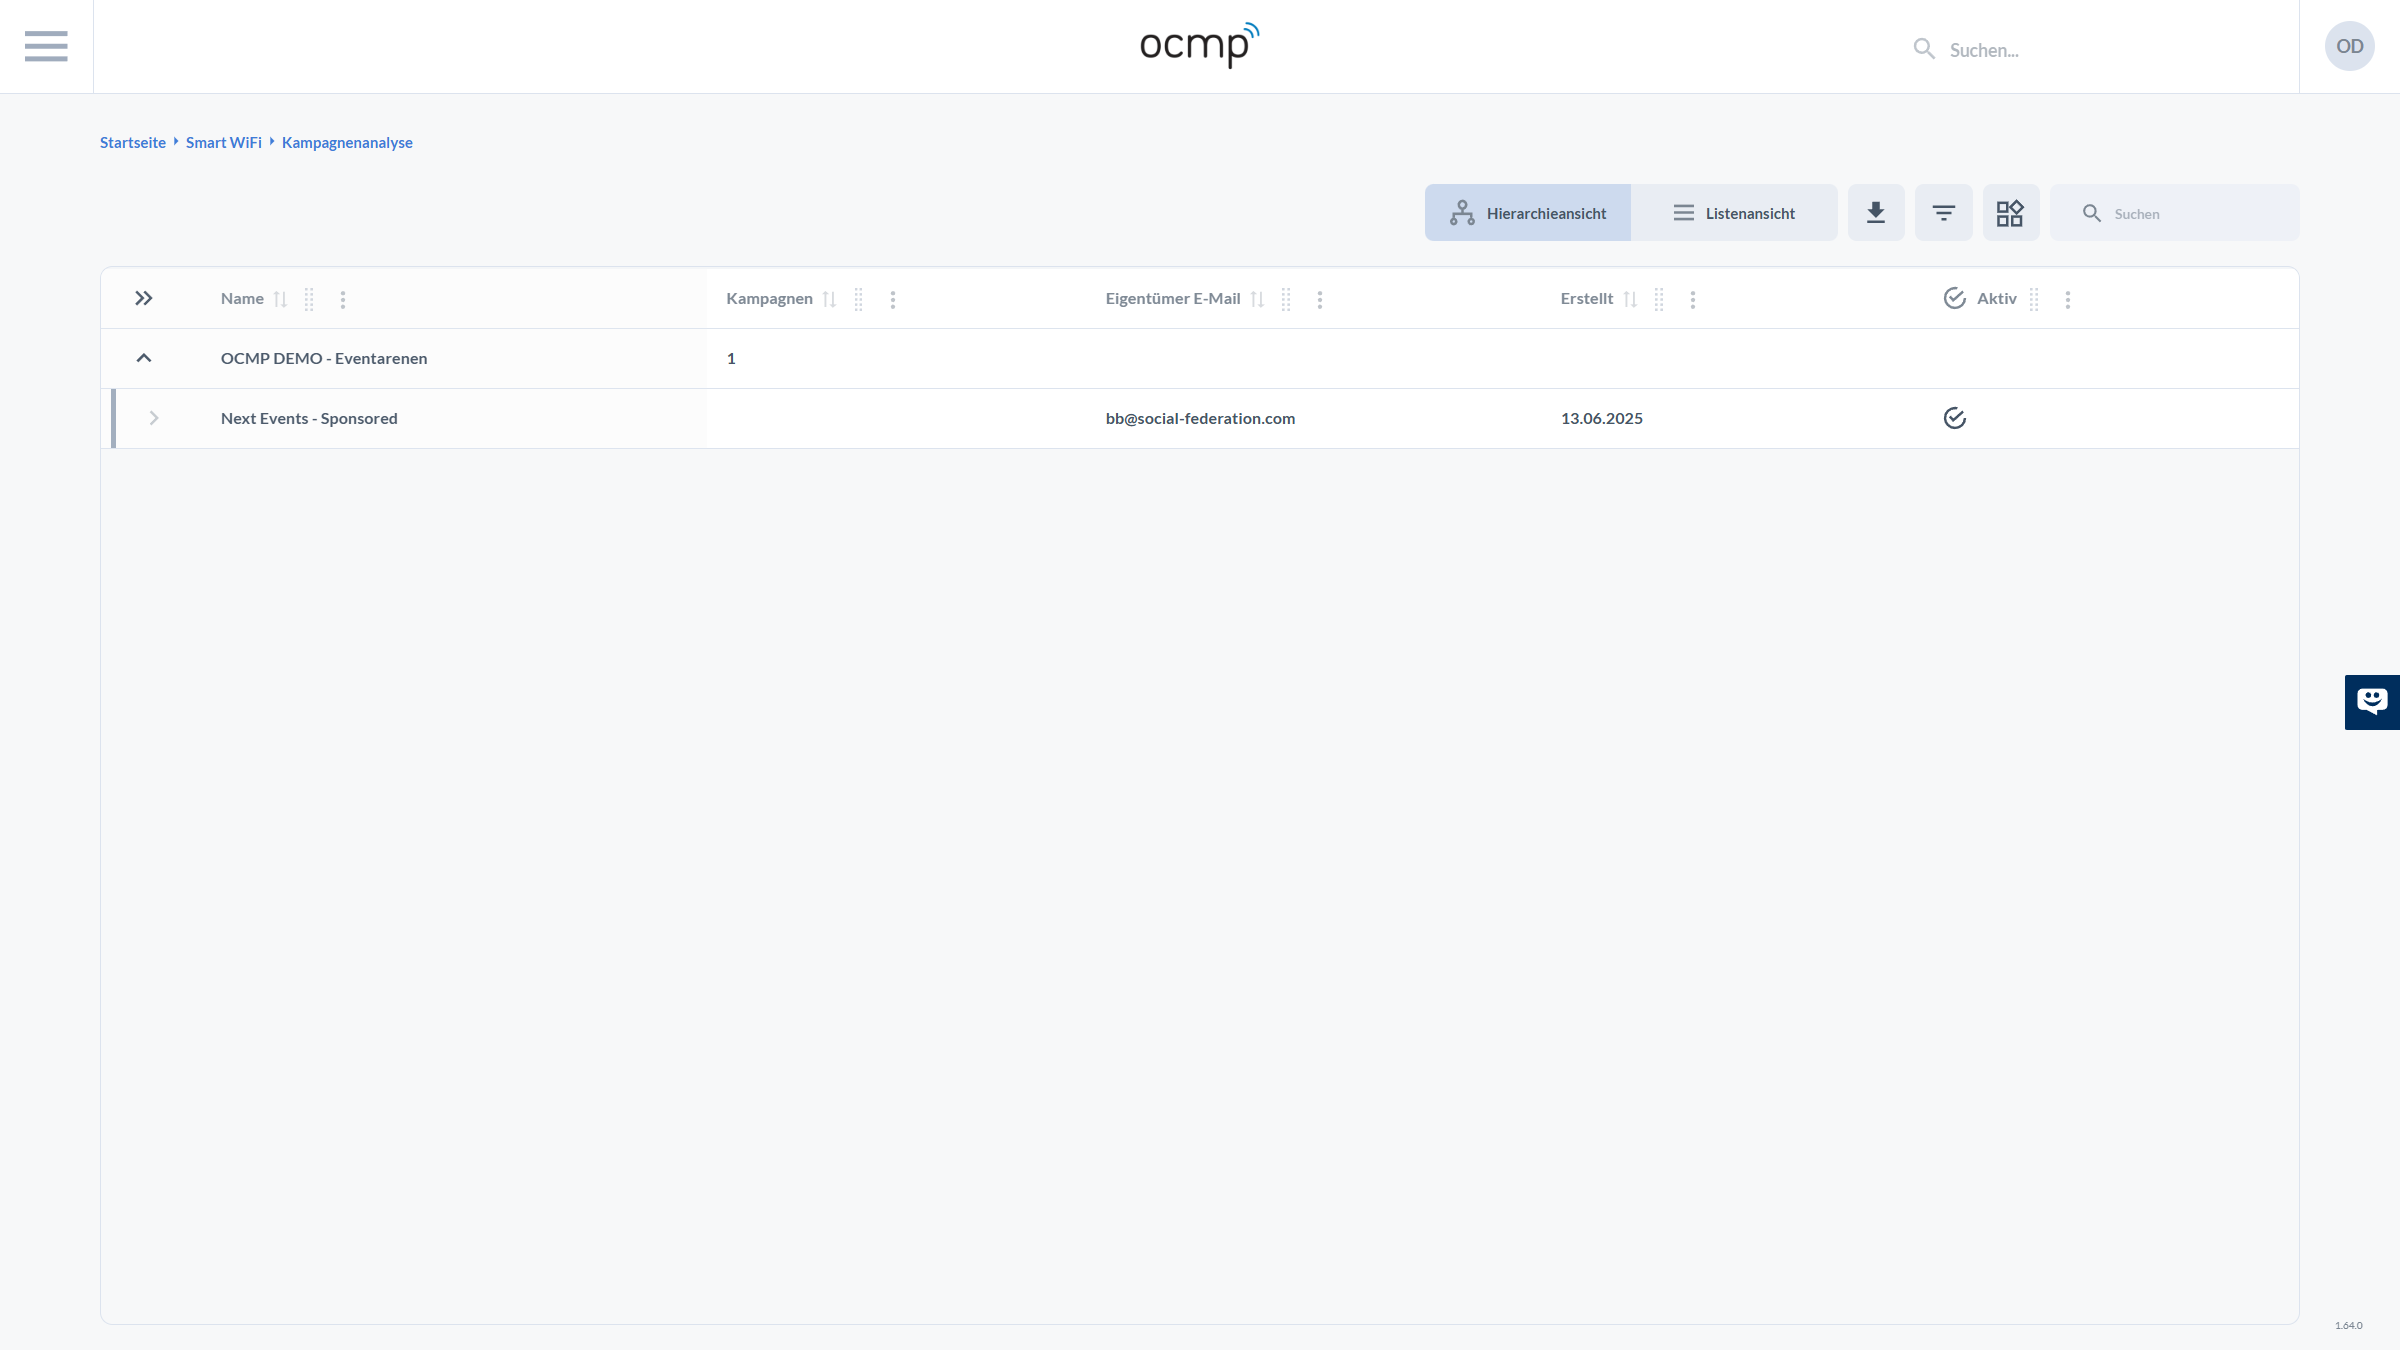Open the Eigentümer E-Mail column menu
This screenshot has width=2400, height=1350.
click(x=1320, y=299)
